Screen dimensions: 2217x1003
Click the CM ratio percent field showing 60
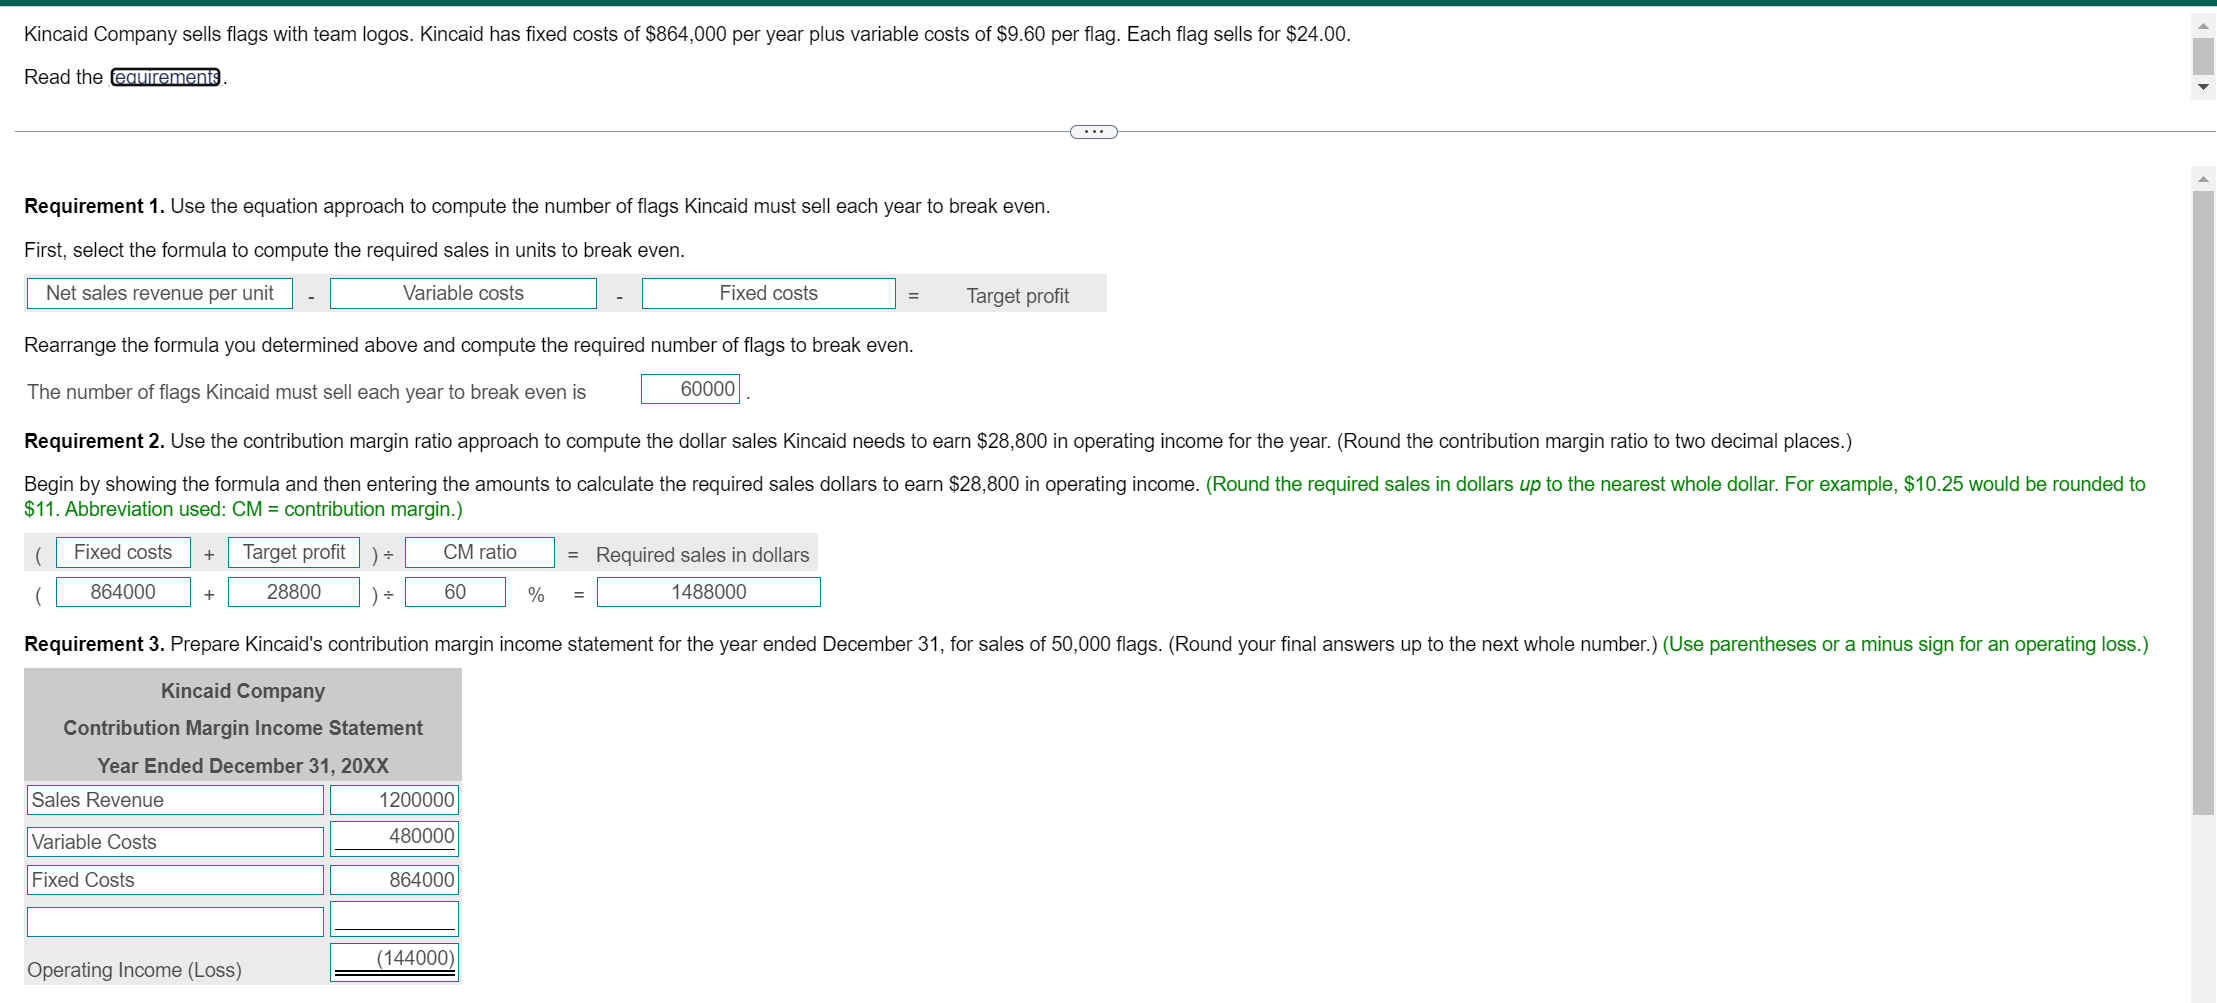[455, 592]
